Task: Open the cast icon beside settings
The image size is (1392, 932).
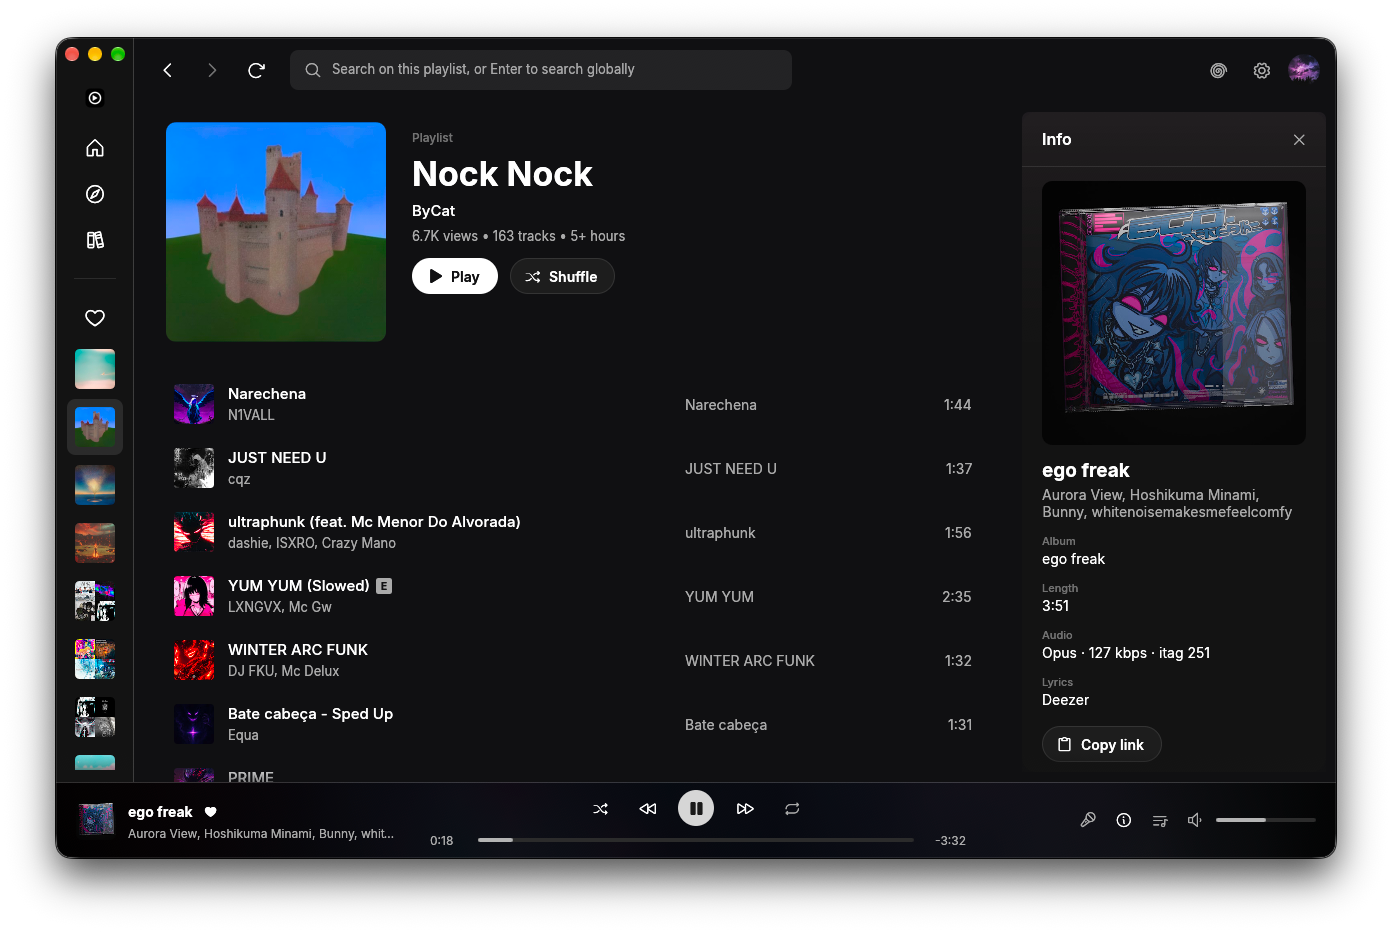Action: pos(1218,70)
